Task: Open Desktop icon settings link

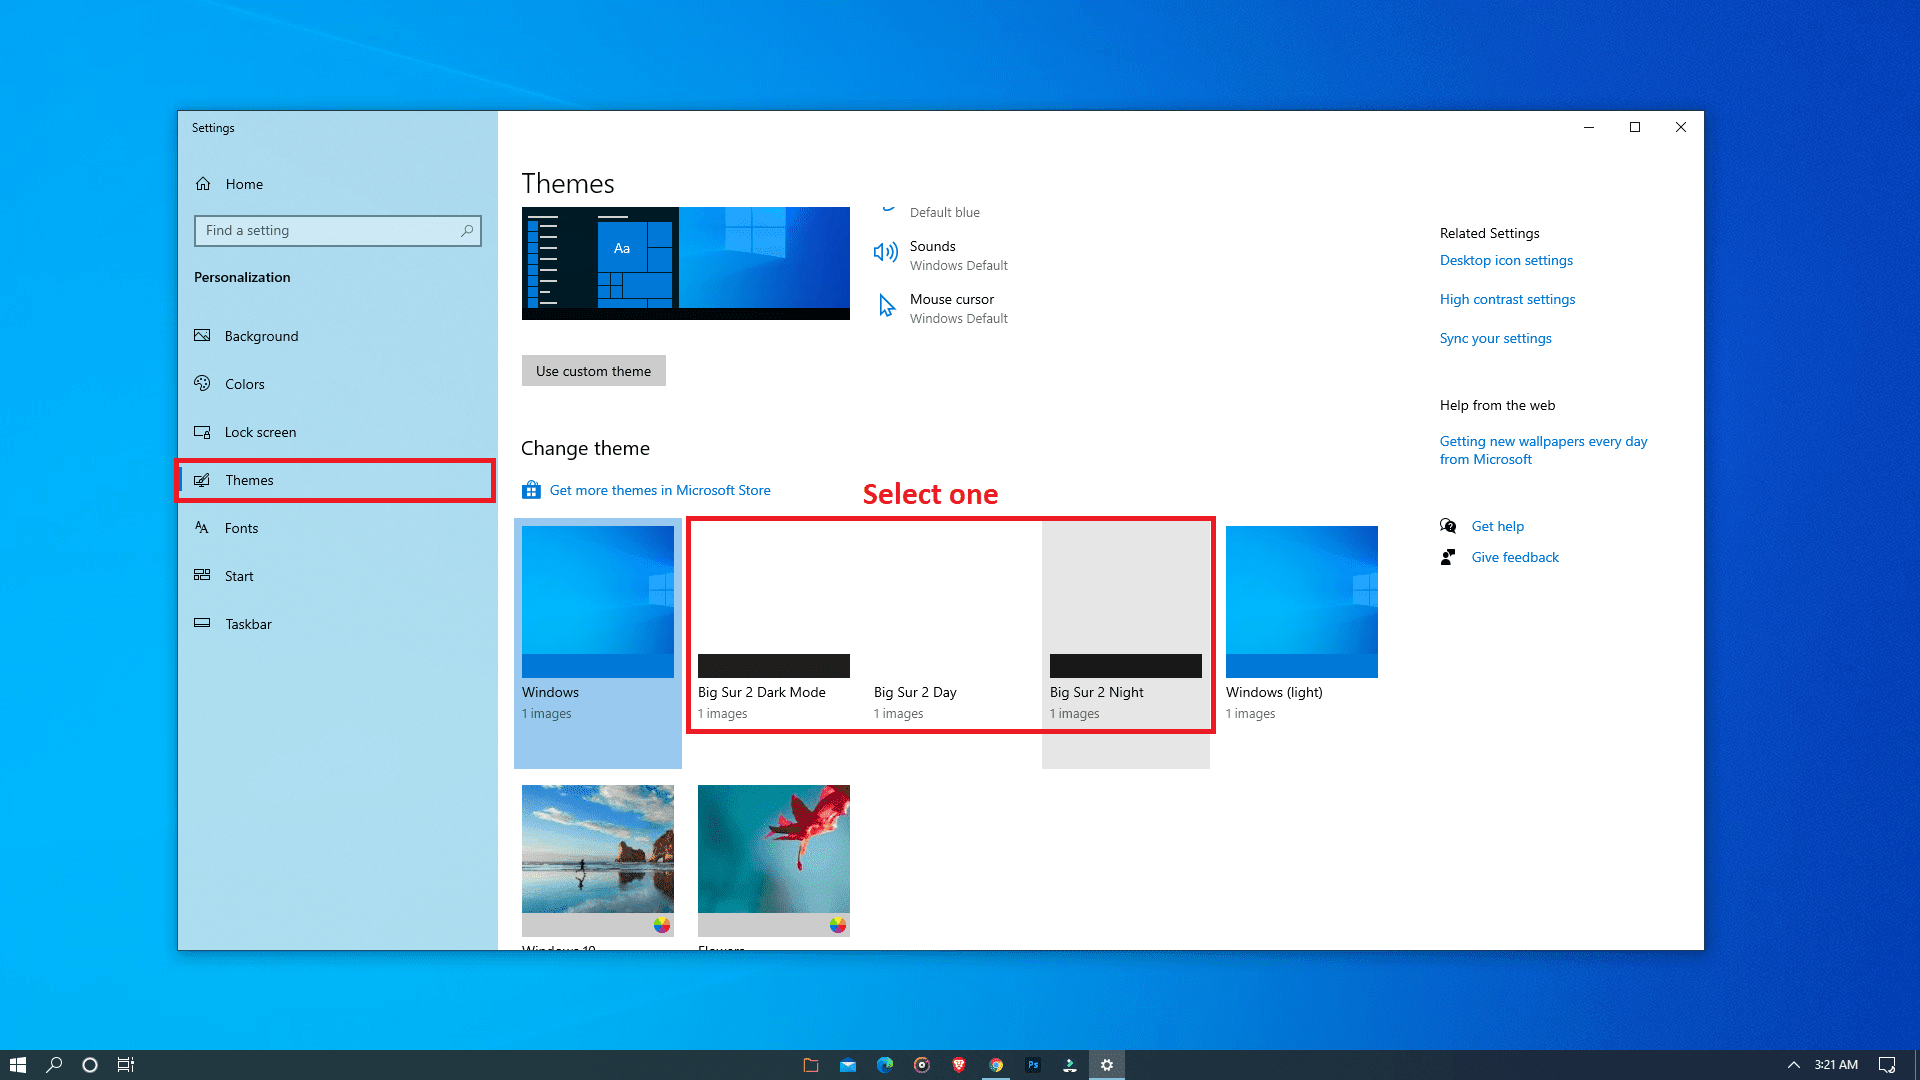Action: coord(1506,260)
